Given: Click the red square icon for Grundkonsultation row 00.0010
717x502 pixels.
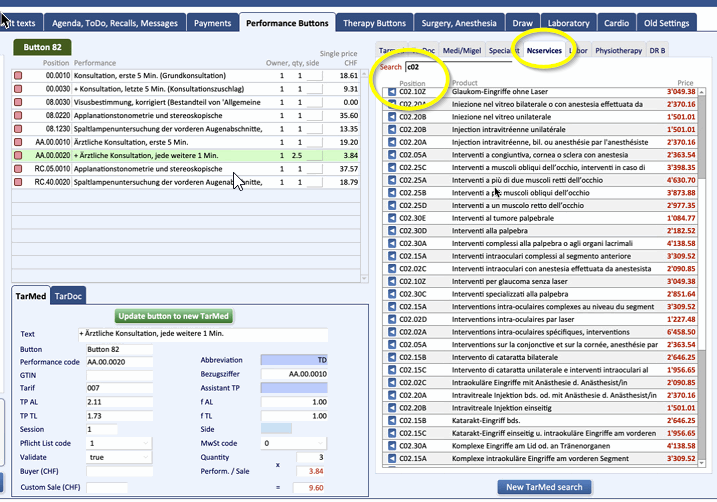Looking at the screenshot, I should click(x=18, y=75).
